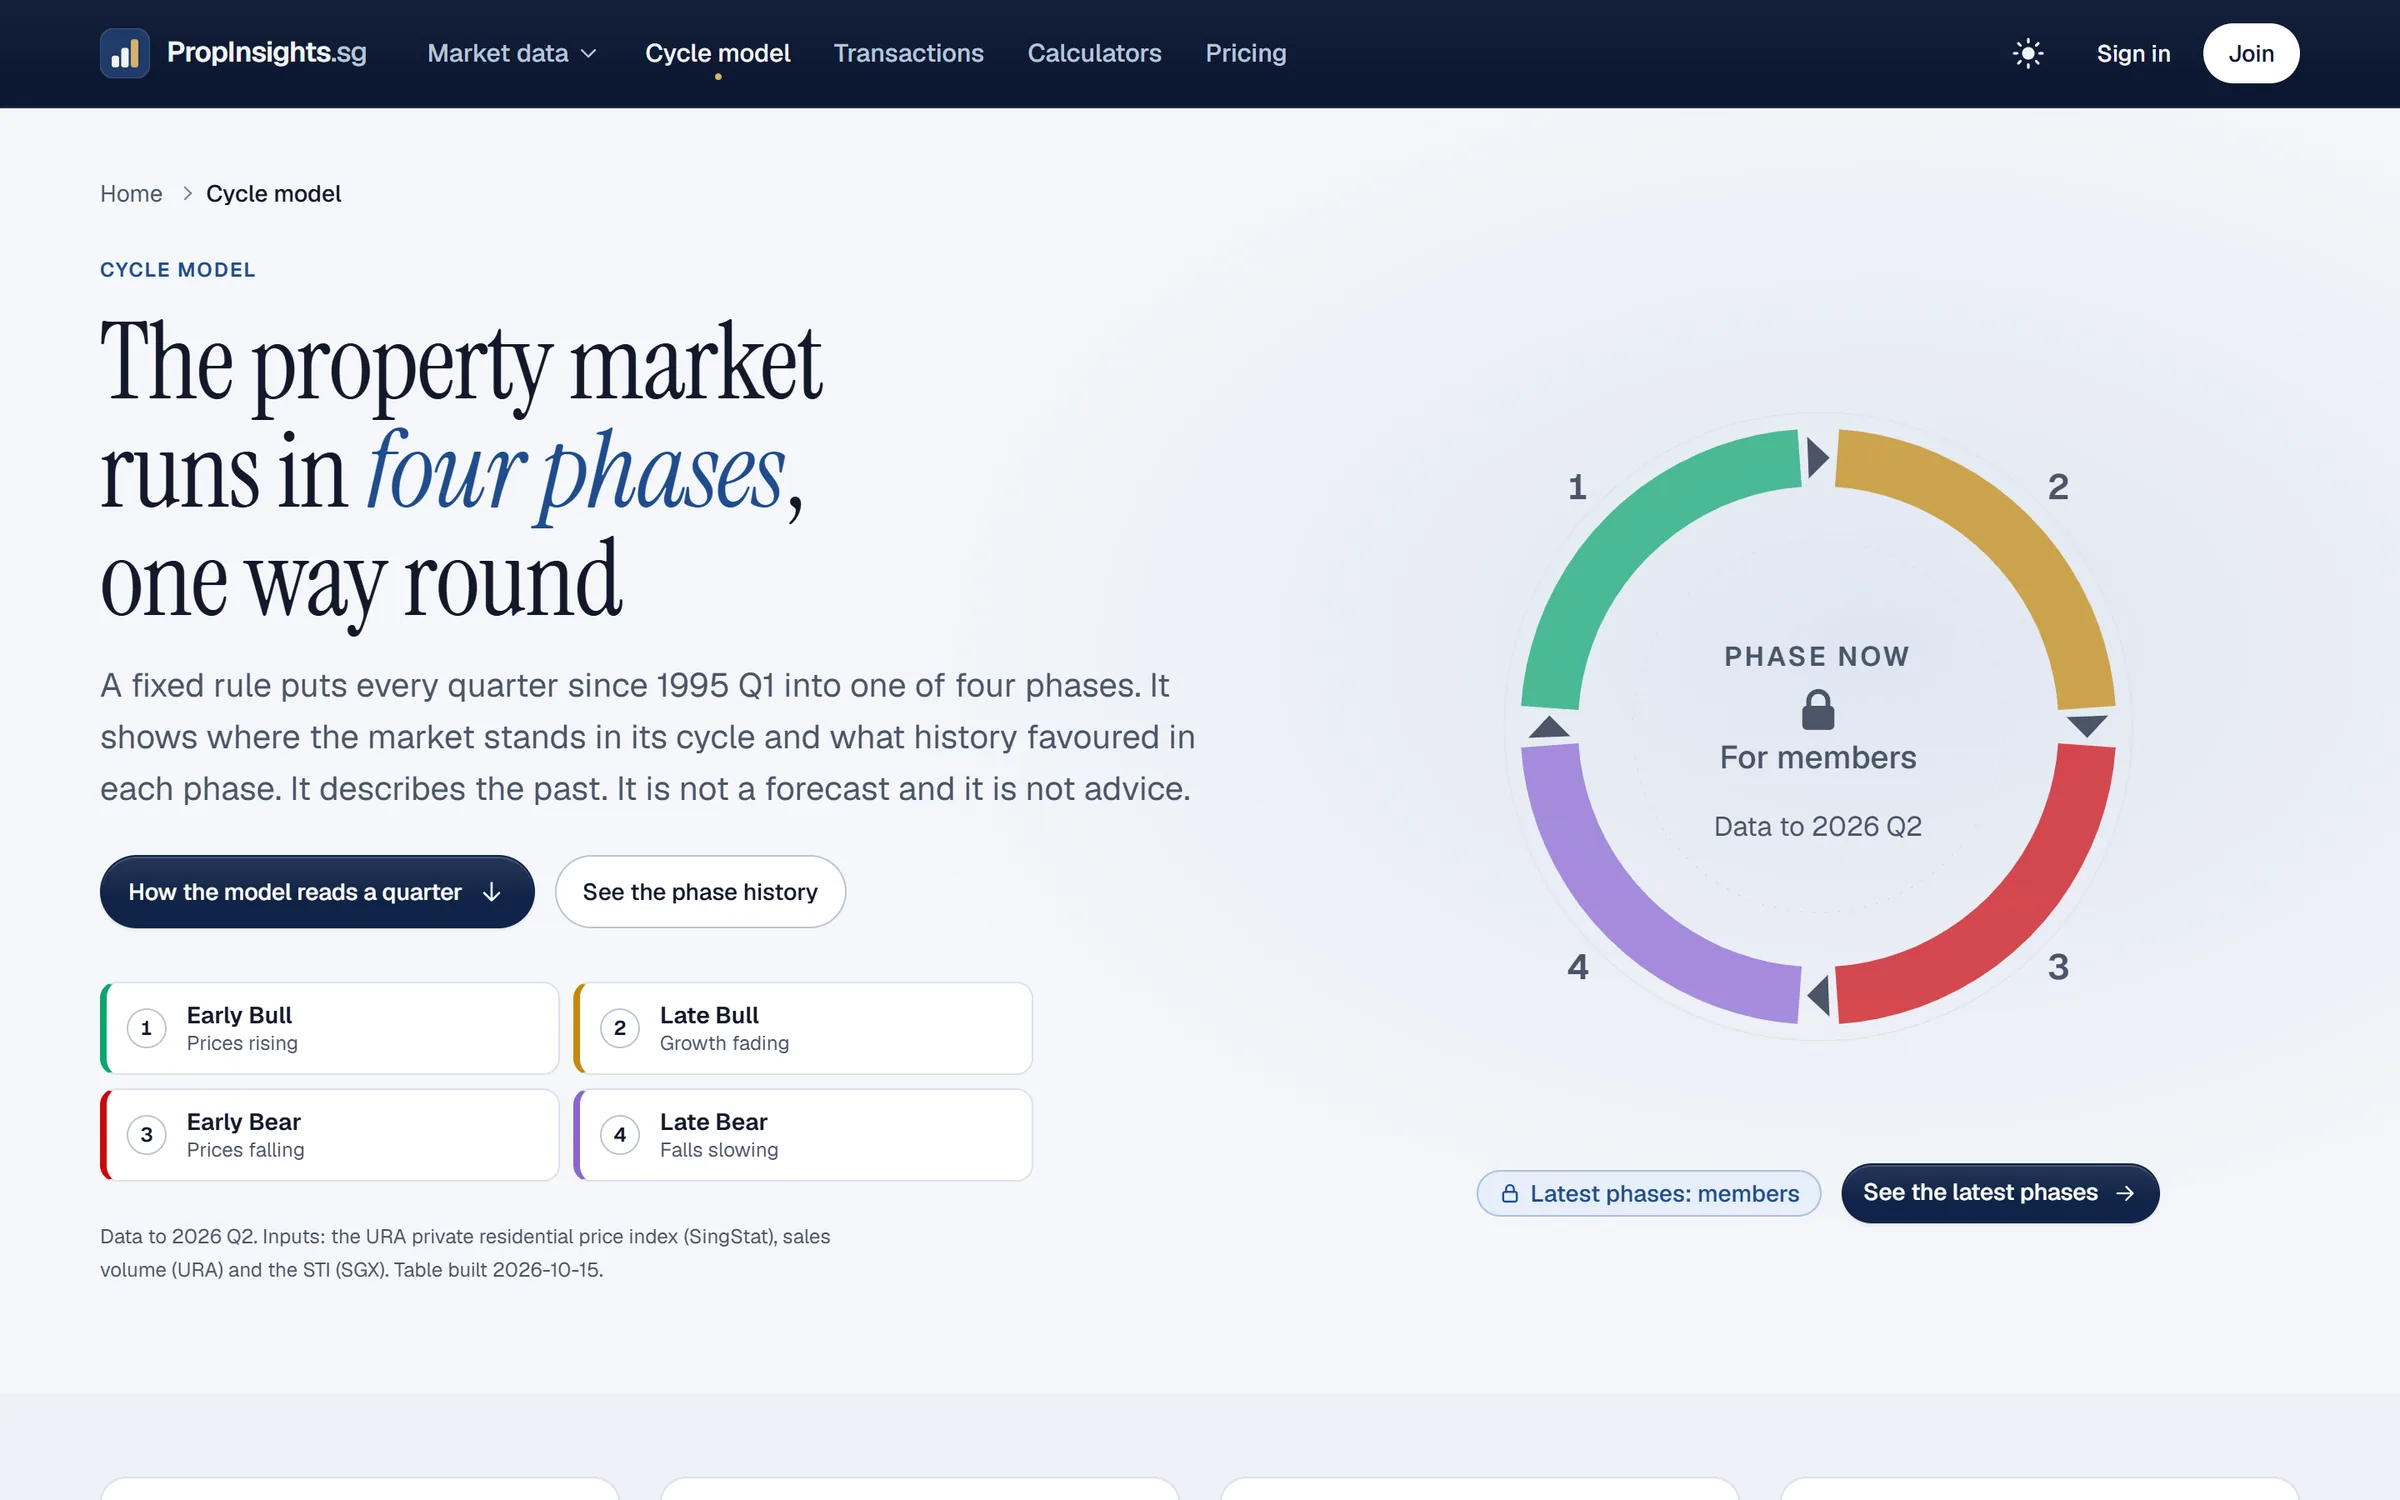Click the circled number 1 on Early Bull
The width and height of the screenshot is (2400, 1500).
point(146,1028)
